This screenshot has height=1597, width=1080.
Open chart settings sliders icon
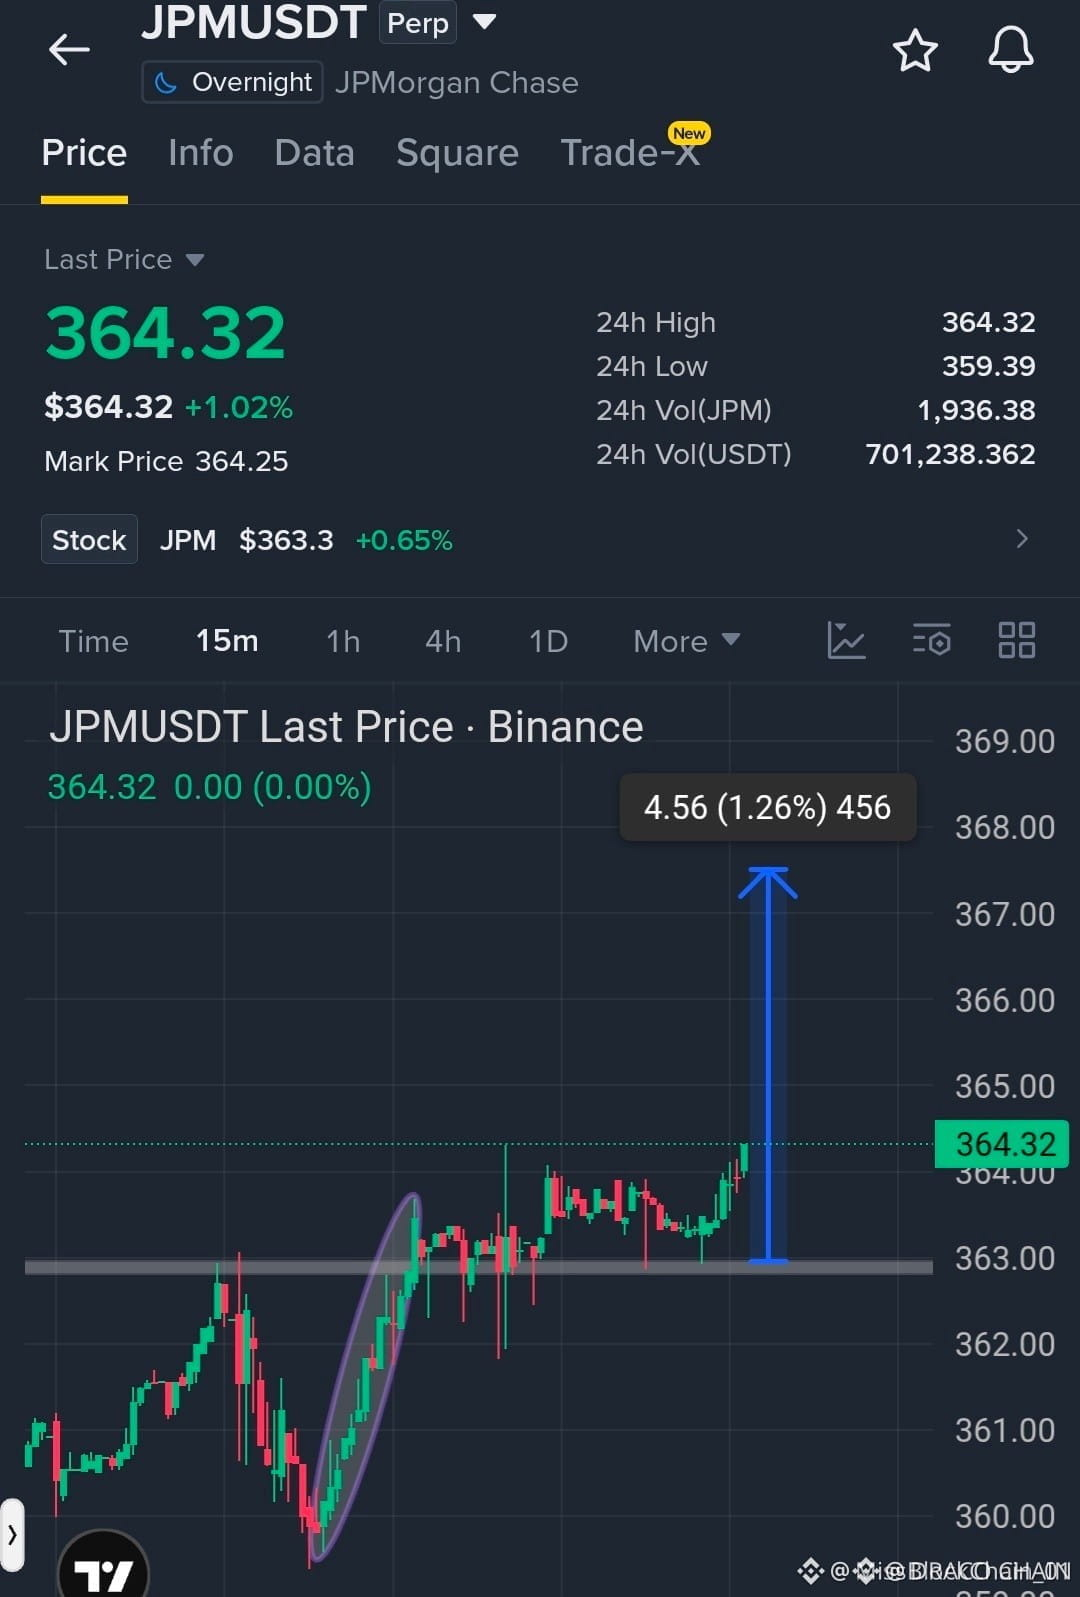pyautogui.click(x=932, y=640)
